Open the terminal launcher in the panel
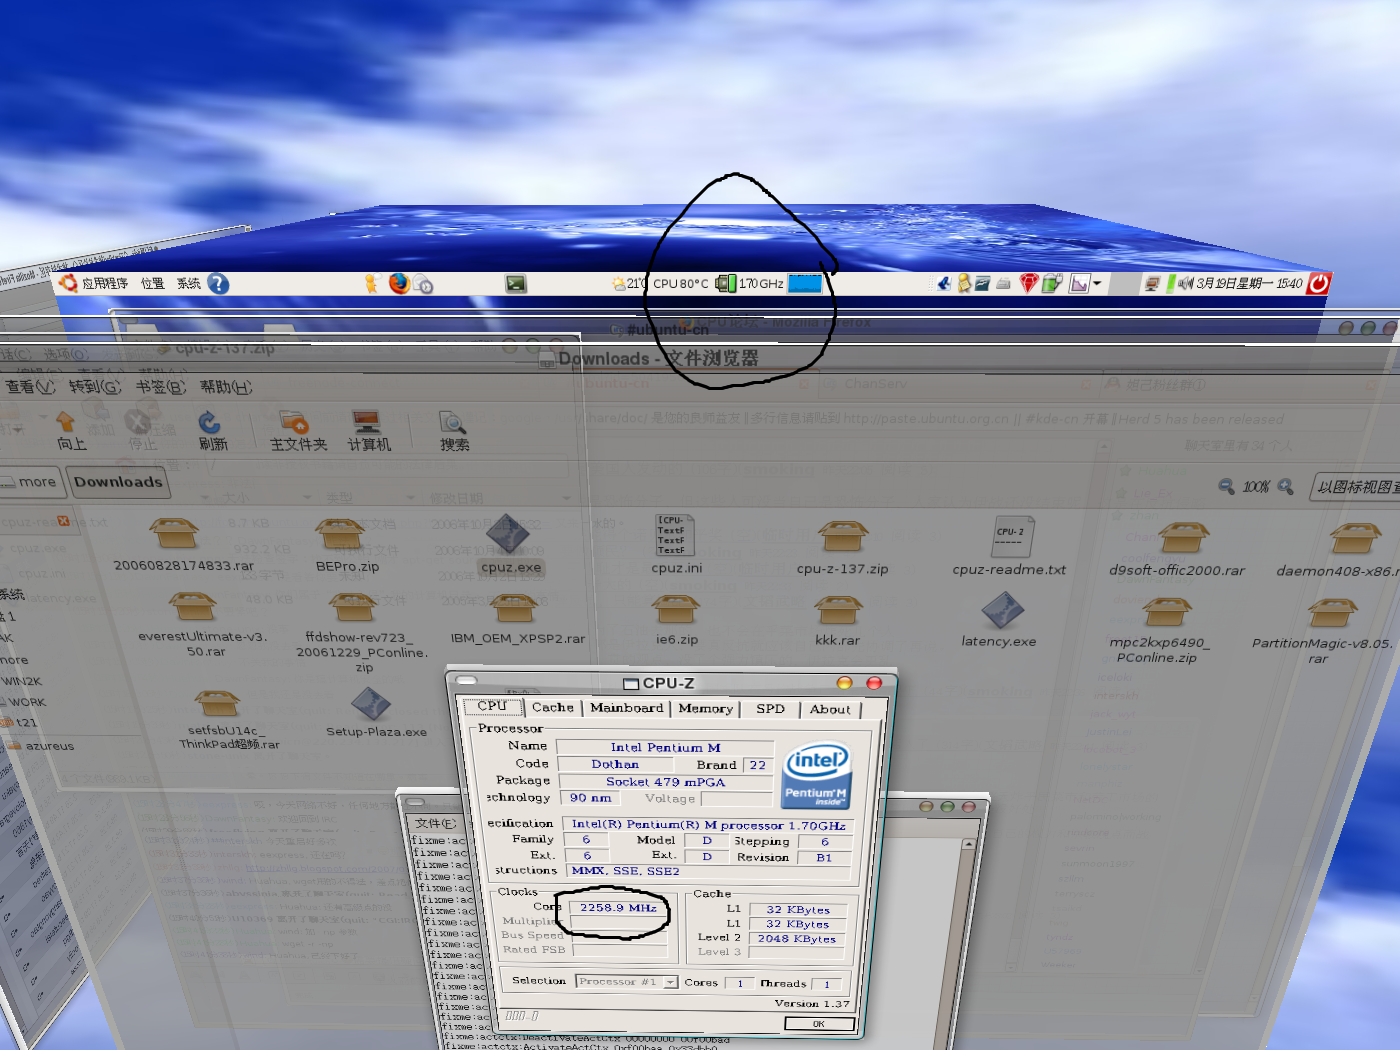This screenshot has width=1400, height=1050. 516,284
